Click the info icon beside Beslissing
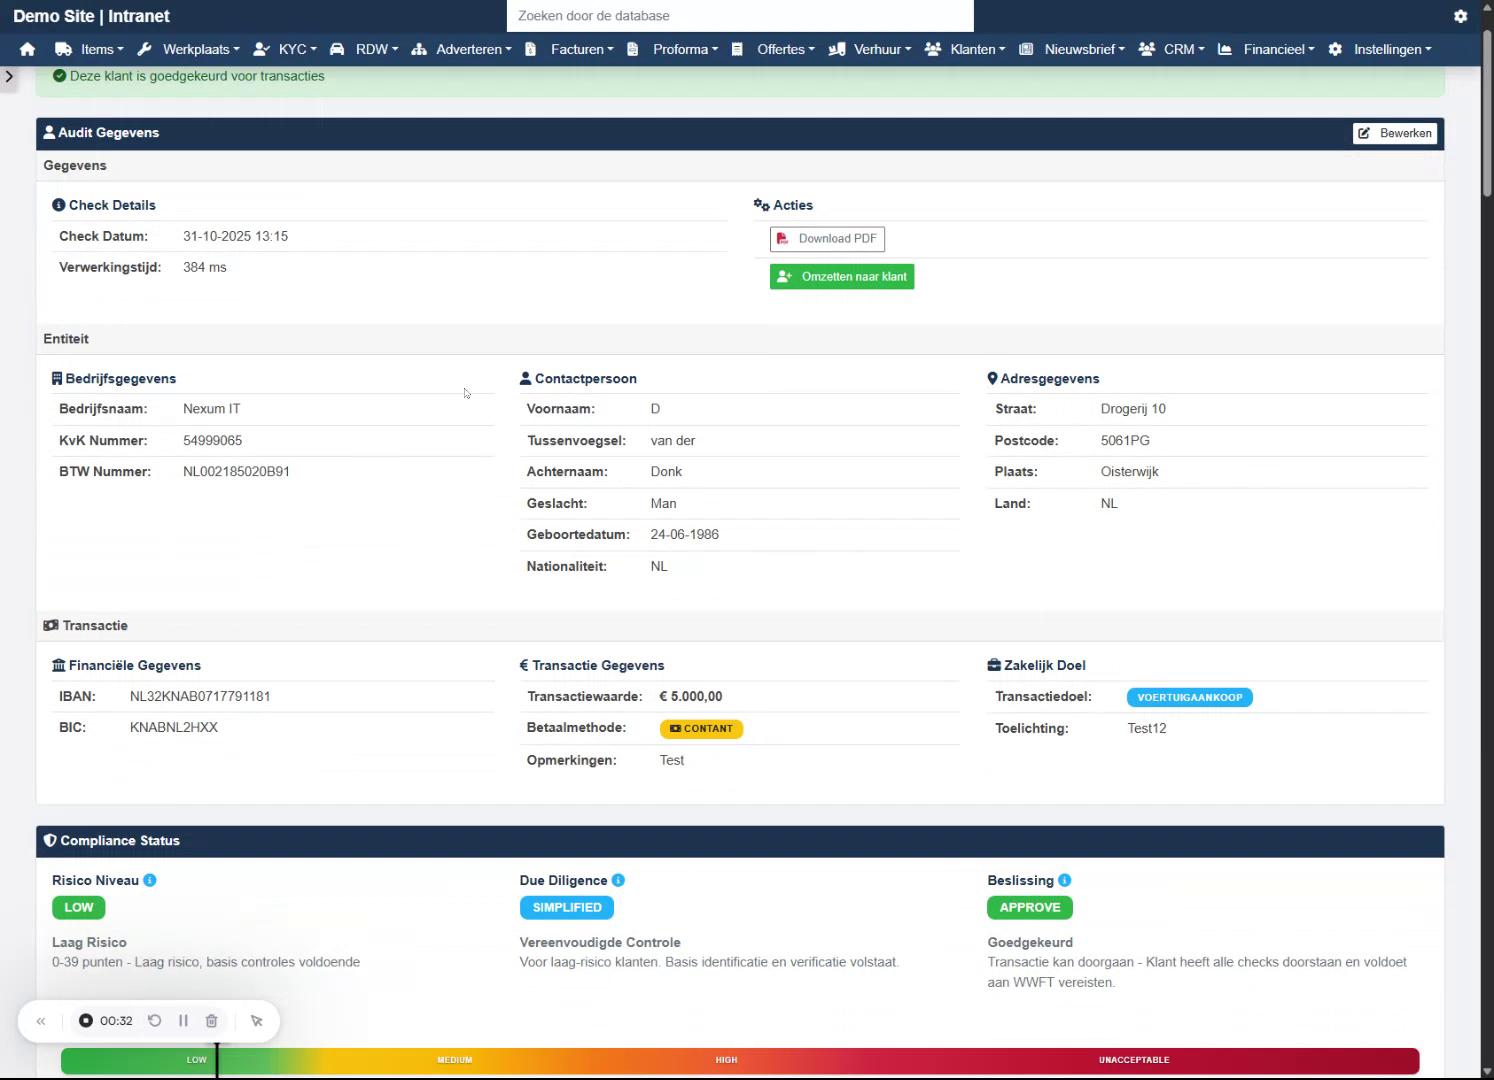 tap(1065, 880)
